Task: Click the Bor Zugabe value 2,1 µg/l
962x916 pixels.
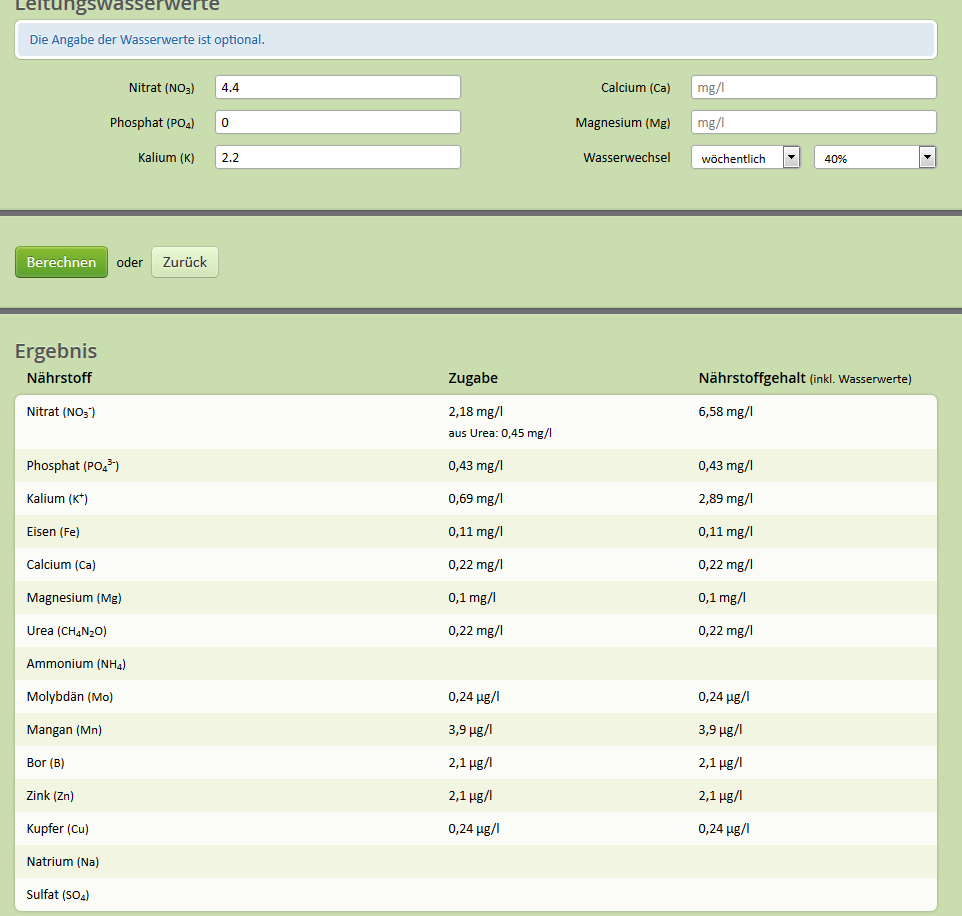Action: 470,763
